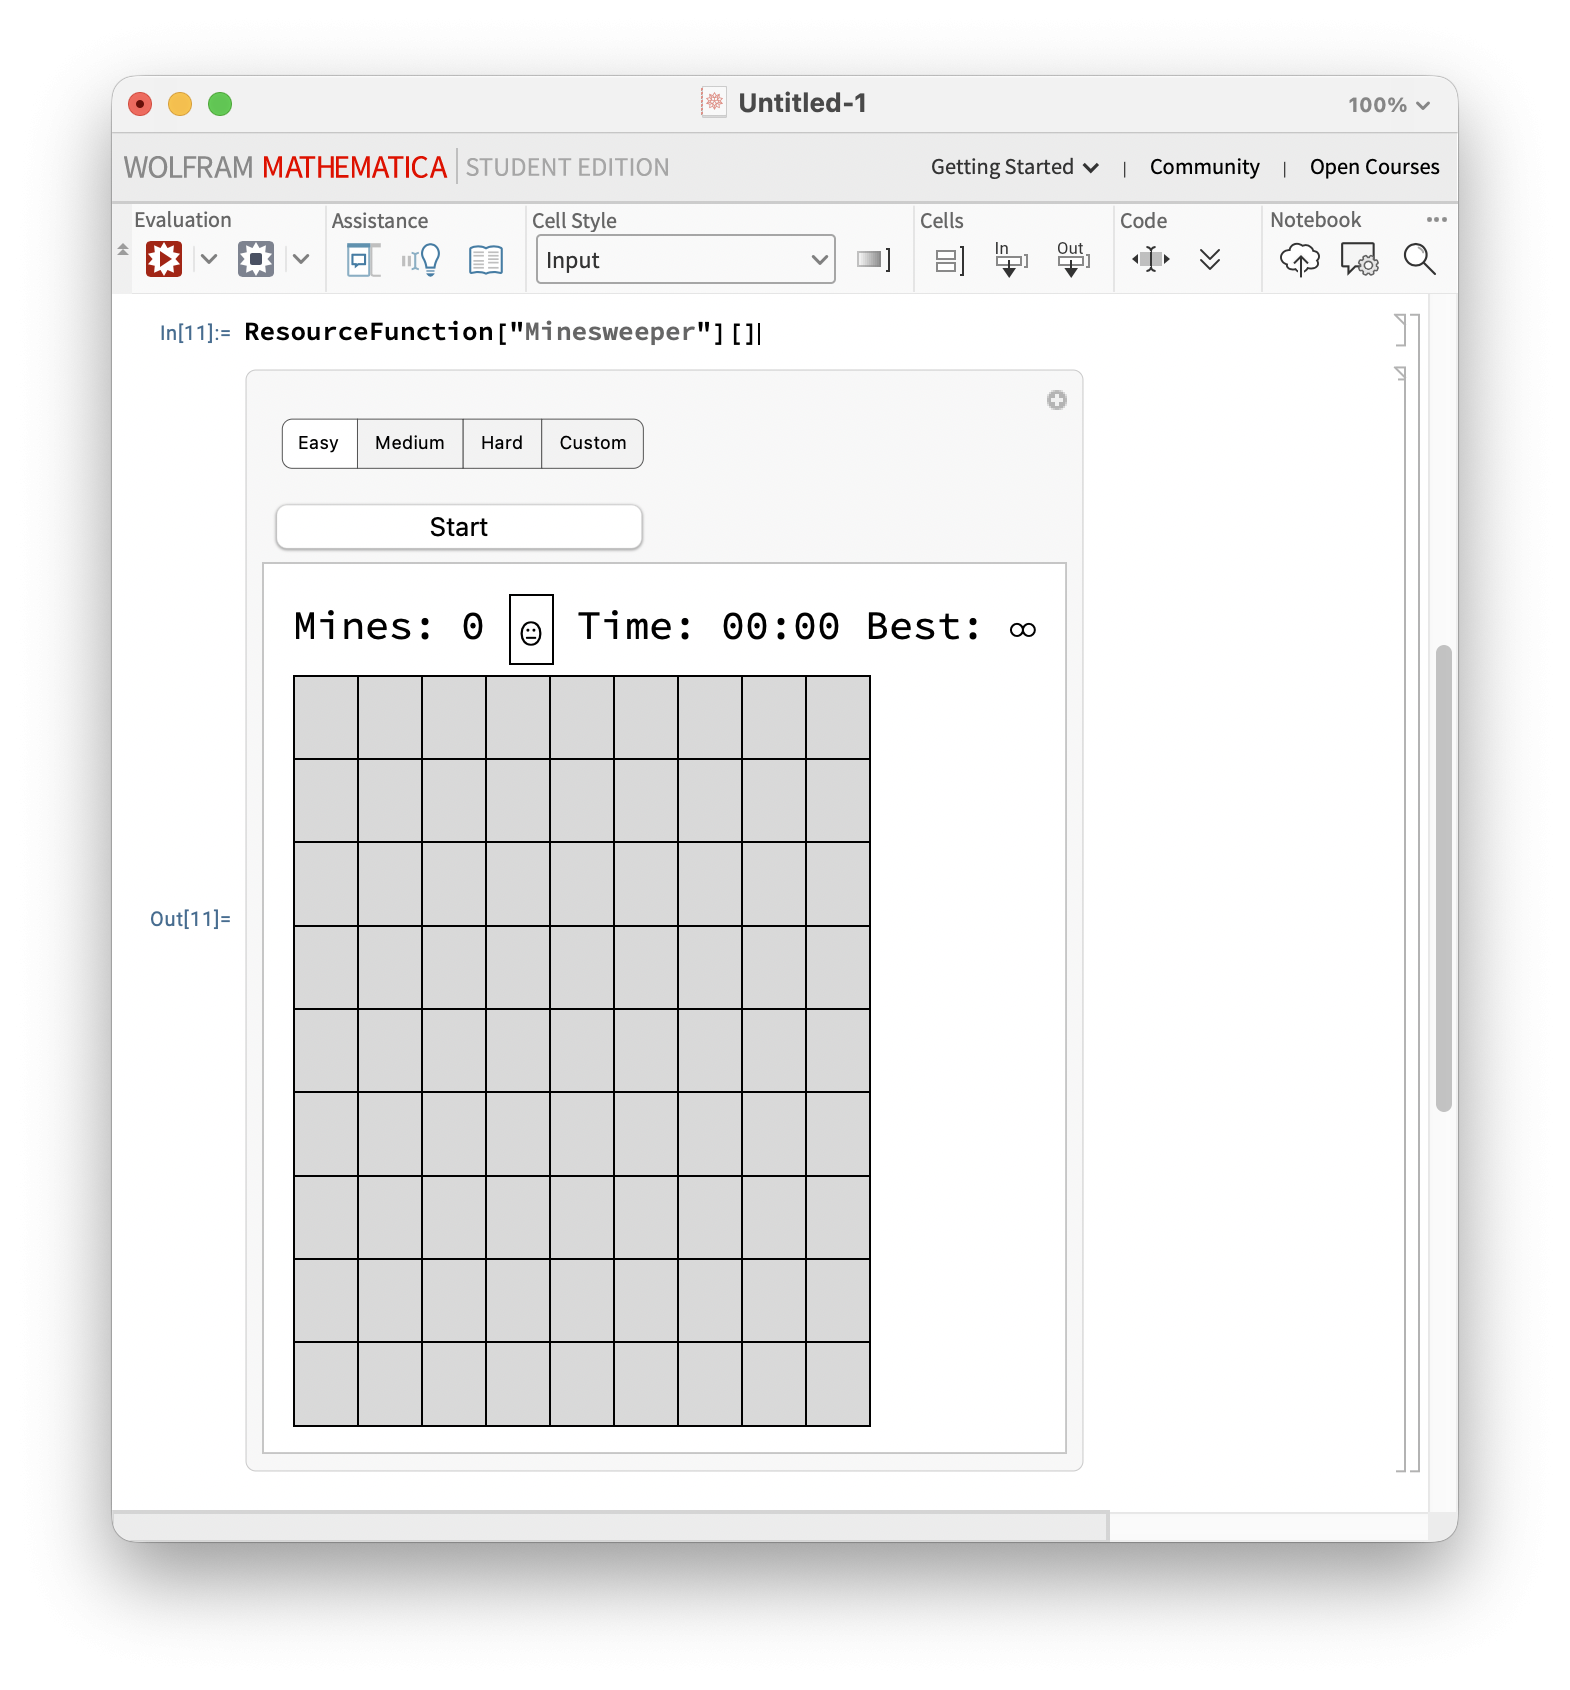
Task: Click the smiley face reset button
Action: (x=531, y=630)
